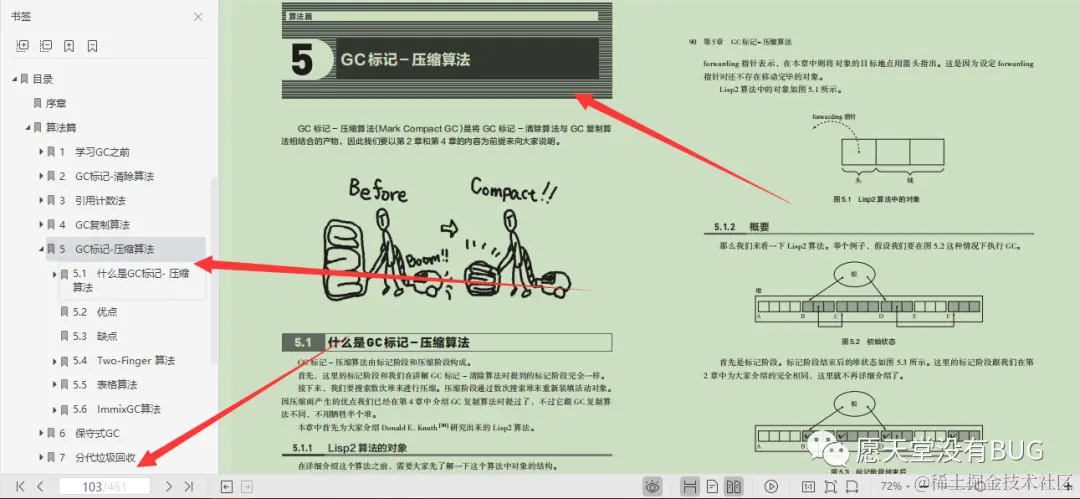Expand chapter 6 保守式GC
Image resolution: width=1080 pixels, height=499 pixels.
(41, 434)
